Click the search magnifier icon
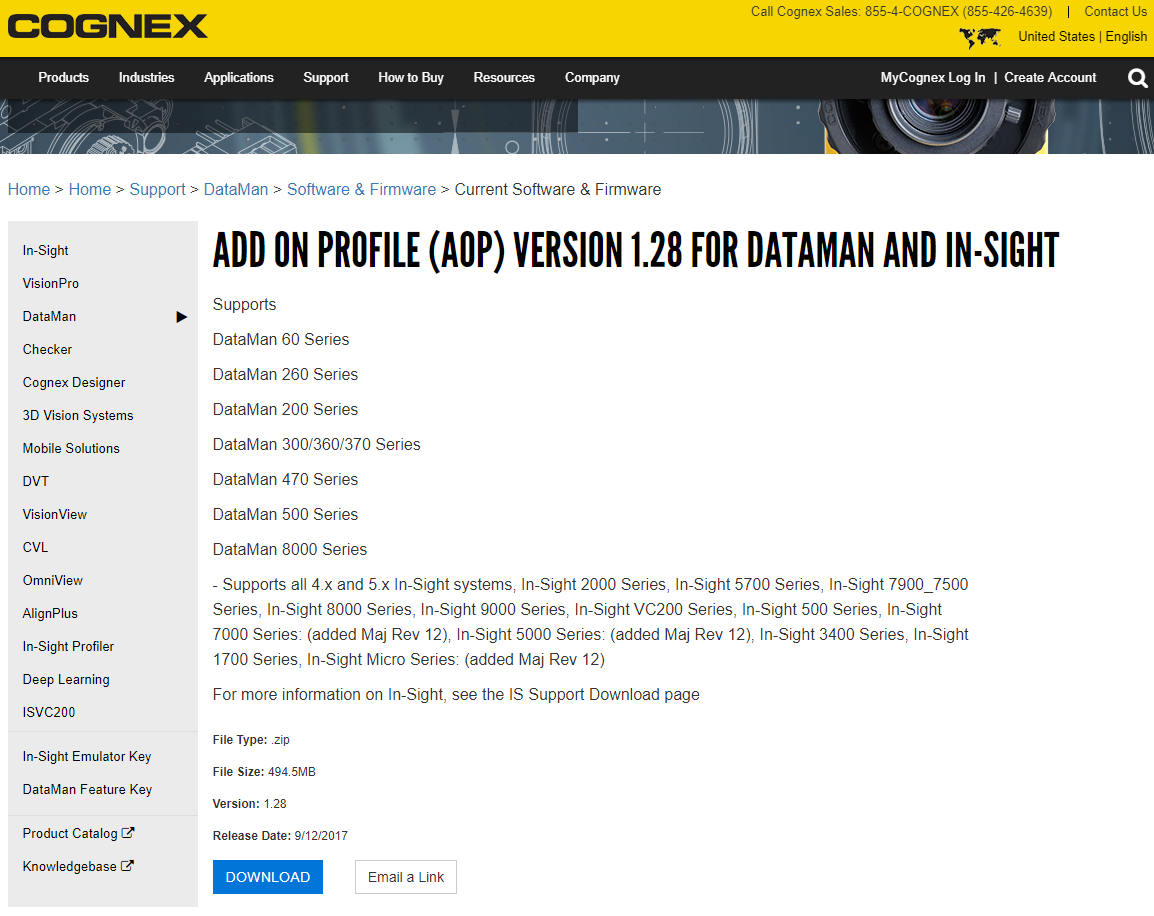The image size is (1154, 916). [1137, 78]
